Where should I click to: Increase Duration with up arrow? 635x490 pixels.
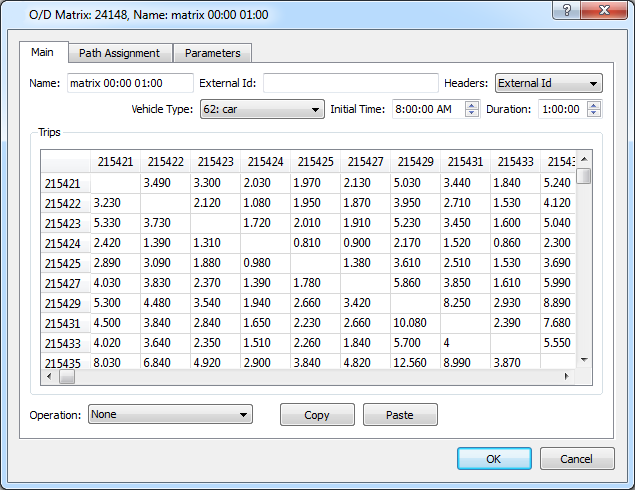tap(594, 105)
